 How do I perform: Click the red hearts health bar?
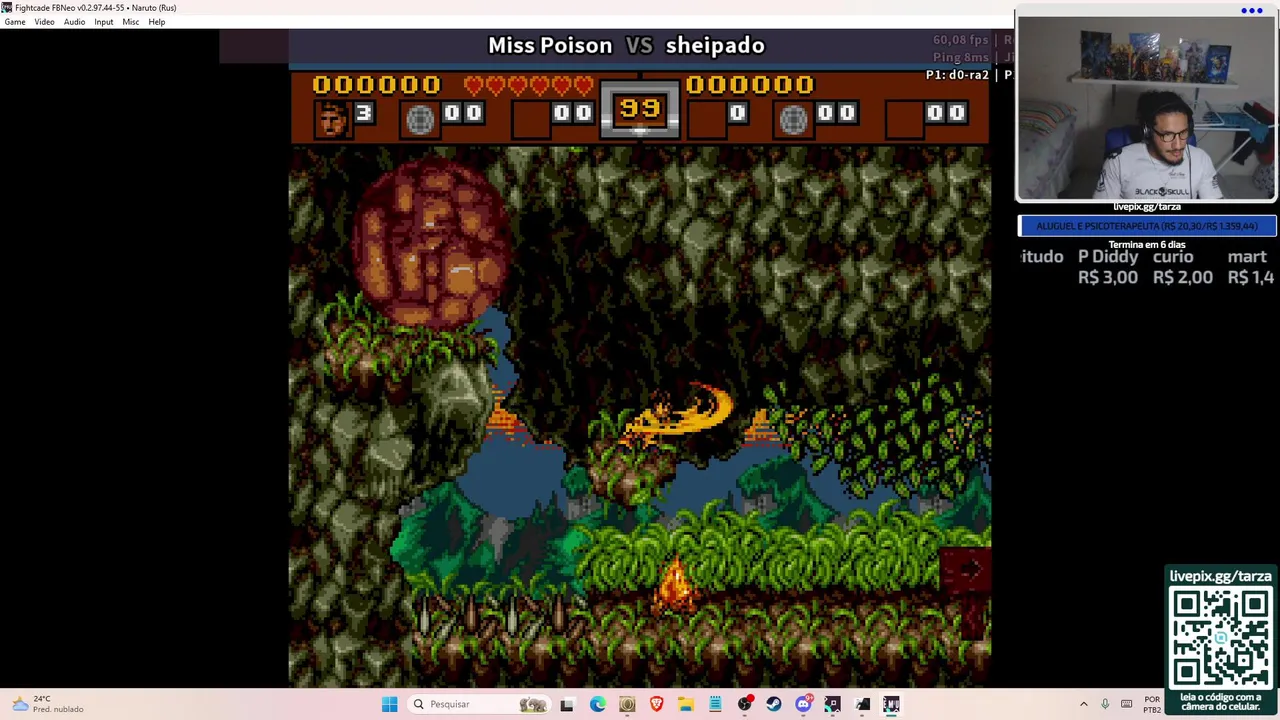(530, 86)
